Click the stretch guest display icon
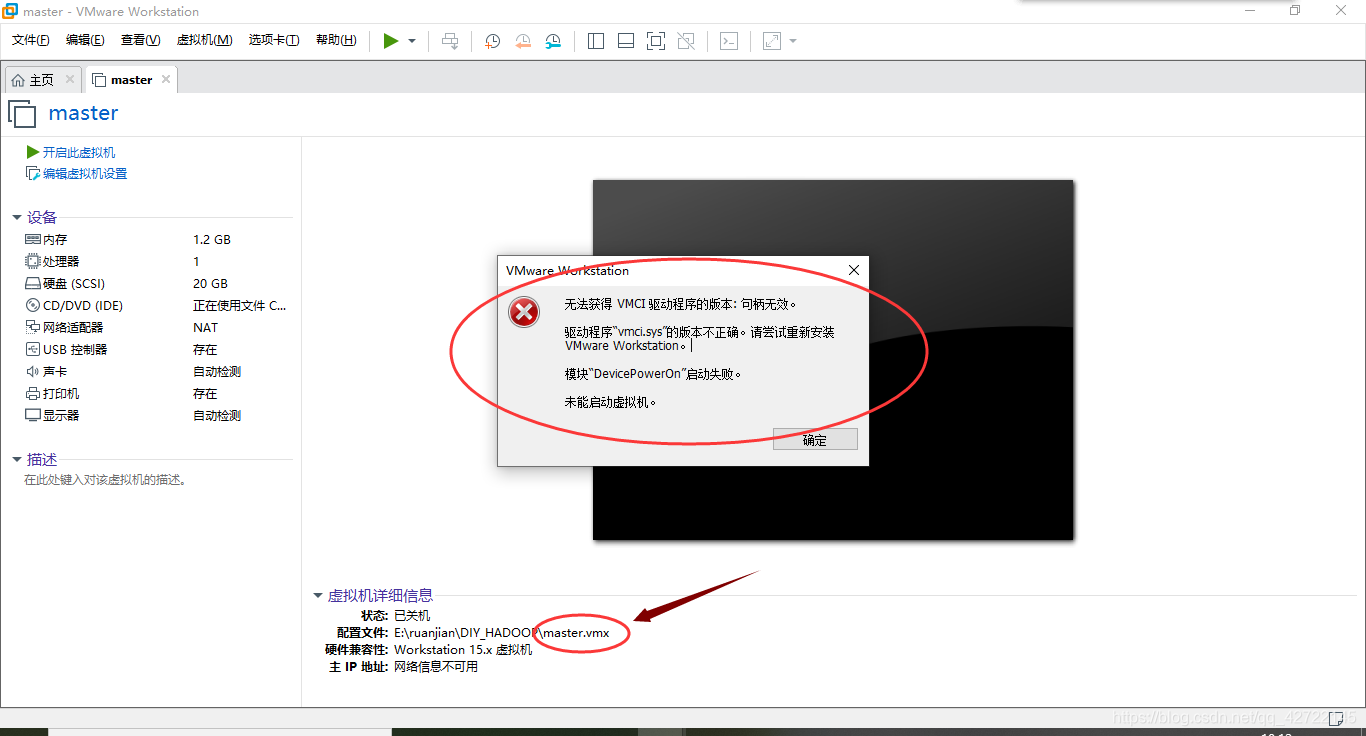 click(772, 41)
